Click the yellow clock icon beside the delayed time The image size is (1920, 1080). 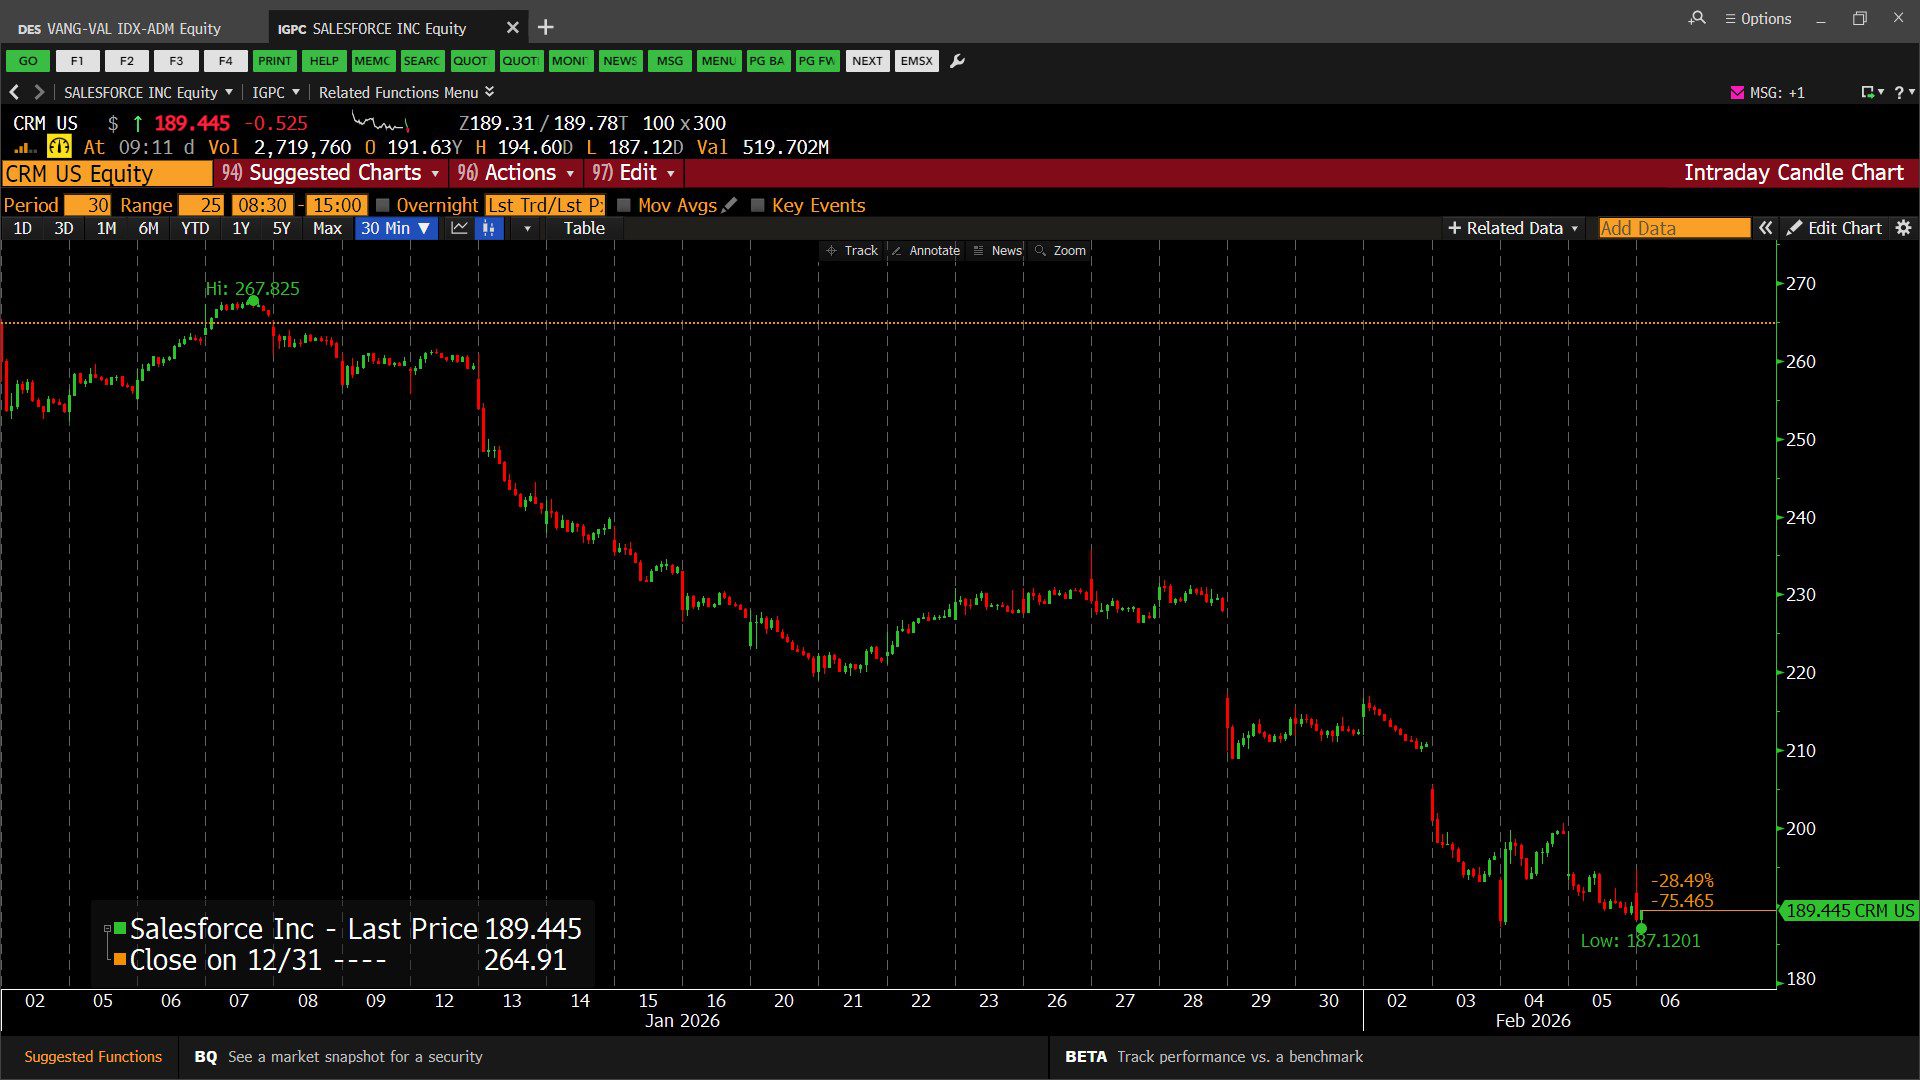click(59, 147)
